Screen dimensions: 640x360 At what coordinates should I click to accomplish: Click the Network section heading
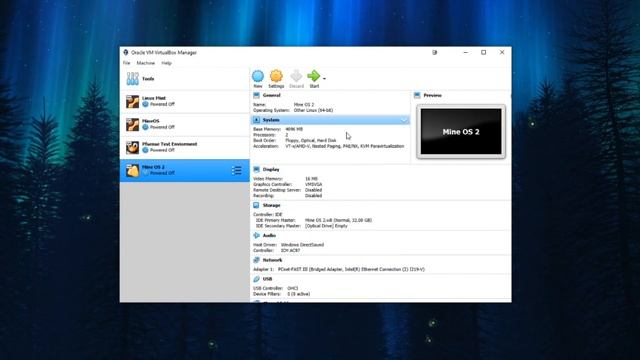(272, 260)
